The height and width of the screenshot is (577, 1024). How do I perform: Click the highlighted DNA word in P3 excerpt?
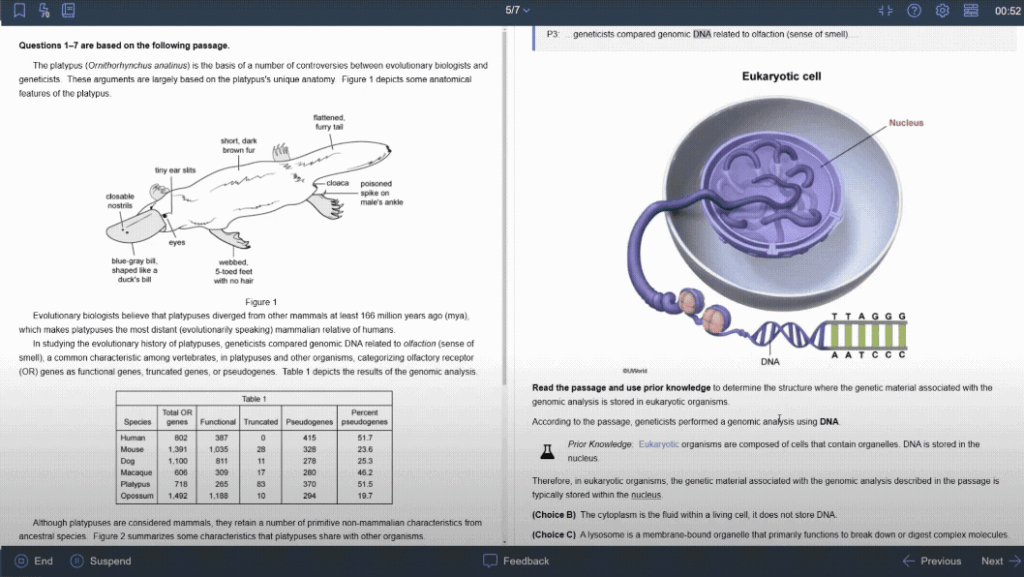click(x=702, y=34)
